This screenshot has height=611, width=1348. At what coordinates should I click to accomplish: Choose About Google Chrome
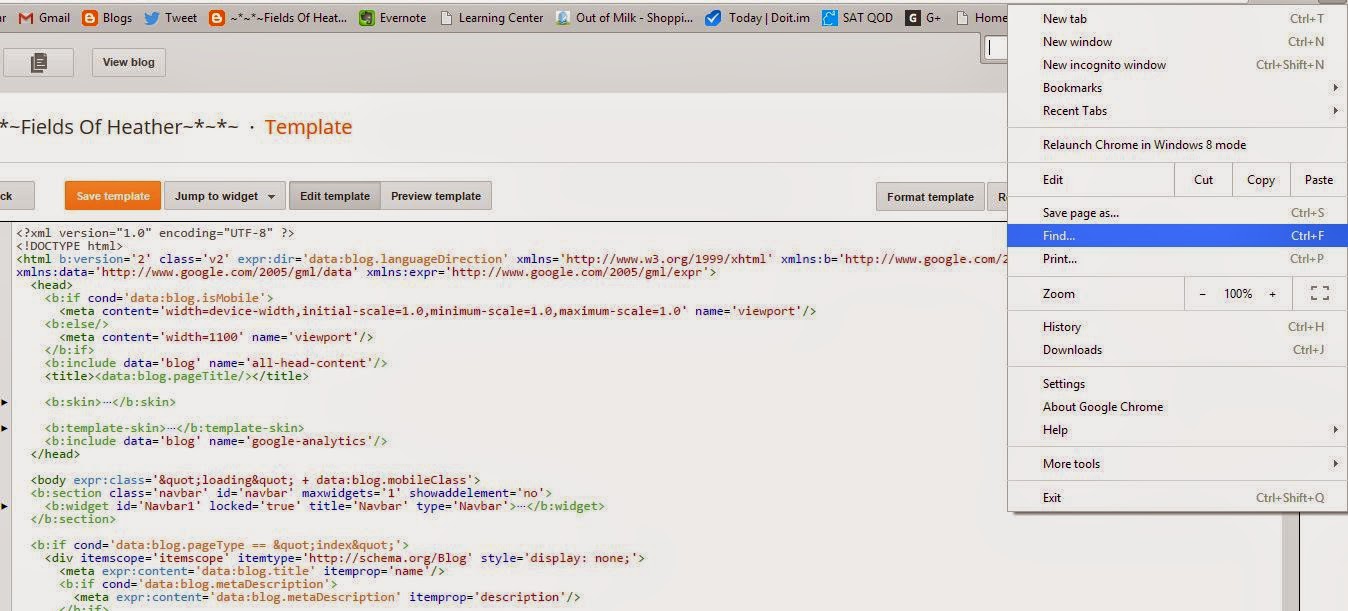click(x=1177, y=407)
